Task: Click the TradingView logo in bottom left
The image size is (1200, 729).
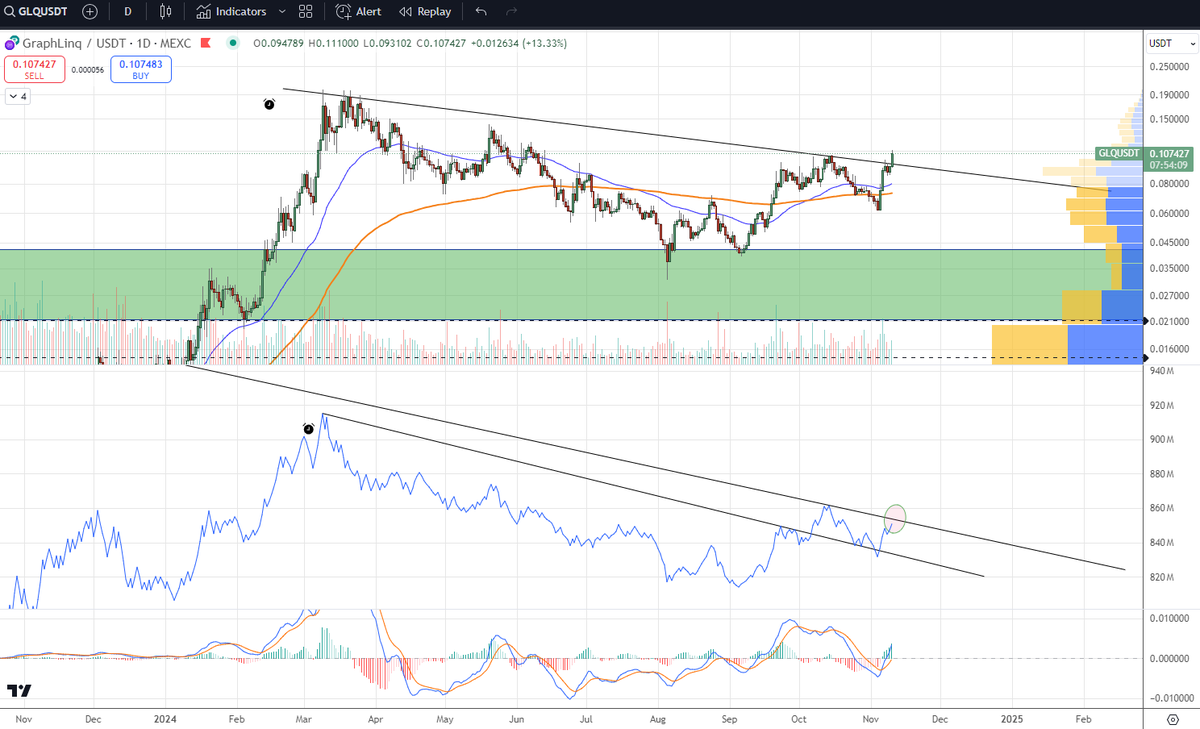Action: point(18,691)
